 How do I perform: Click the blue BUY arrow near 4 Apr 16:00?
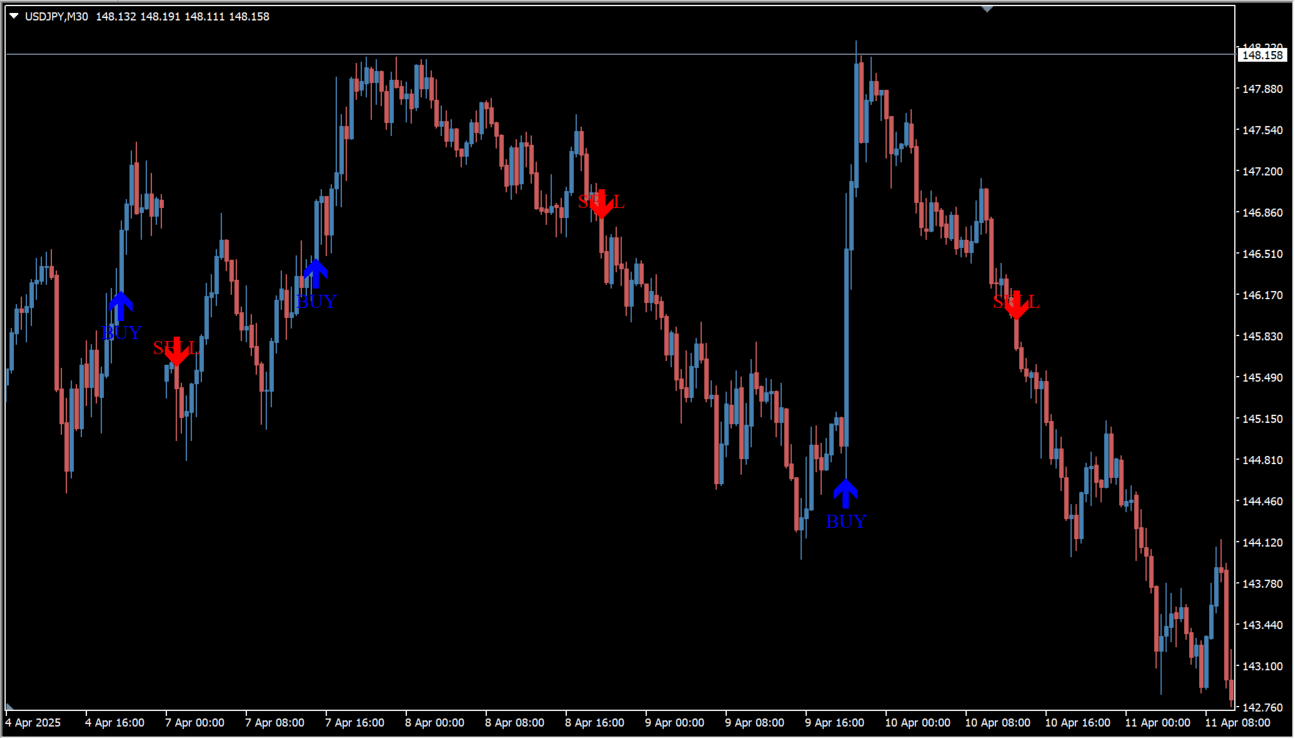point(121,305)
